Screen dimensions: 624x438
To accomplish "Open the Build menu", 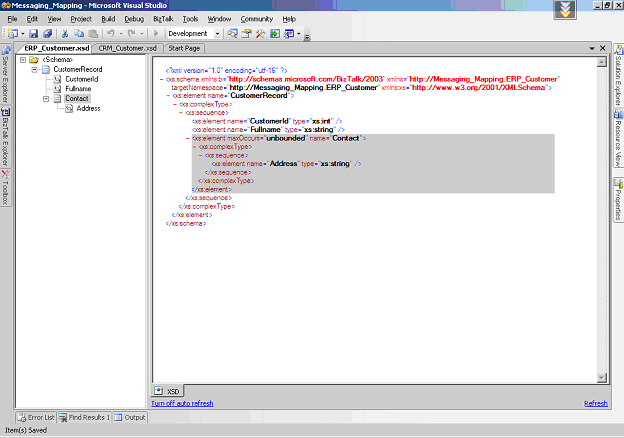I will [108, 19].
